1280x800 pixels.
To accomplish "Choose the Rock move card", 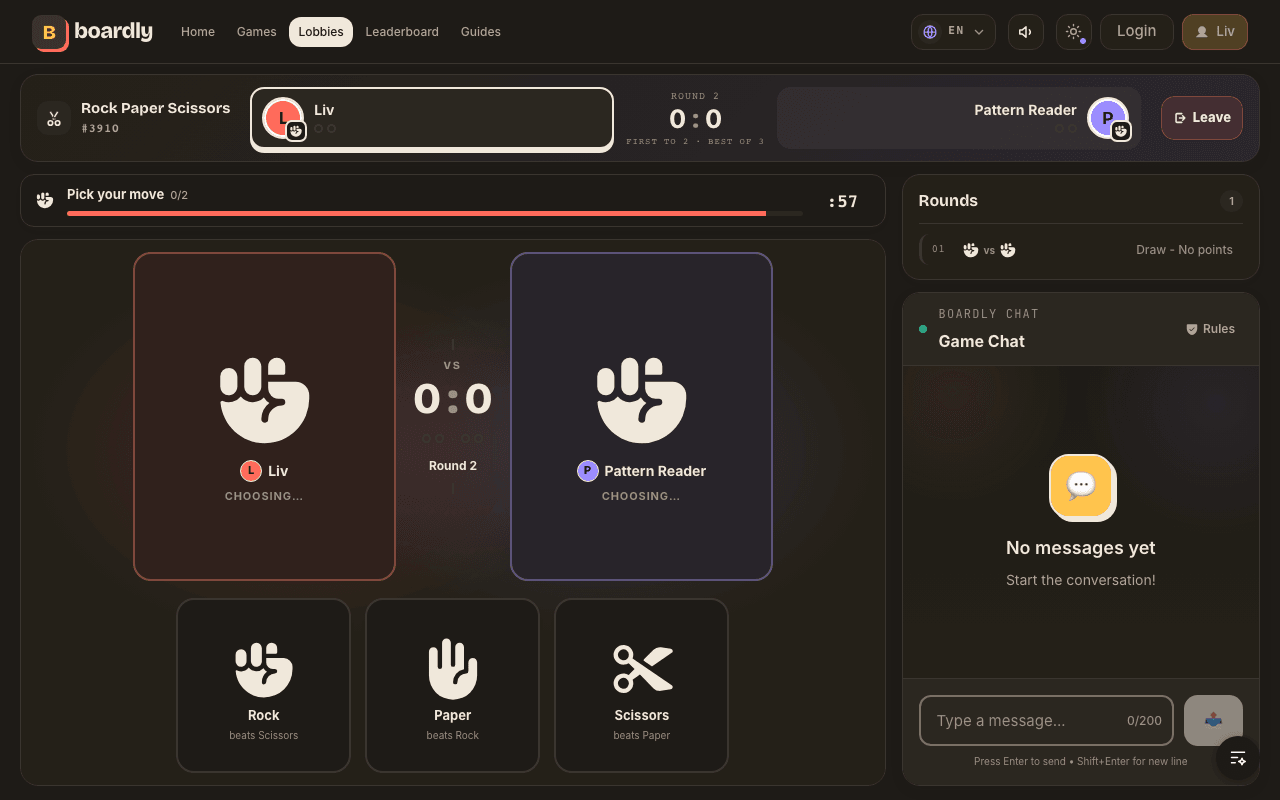I will coord(264,686).
